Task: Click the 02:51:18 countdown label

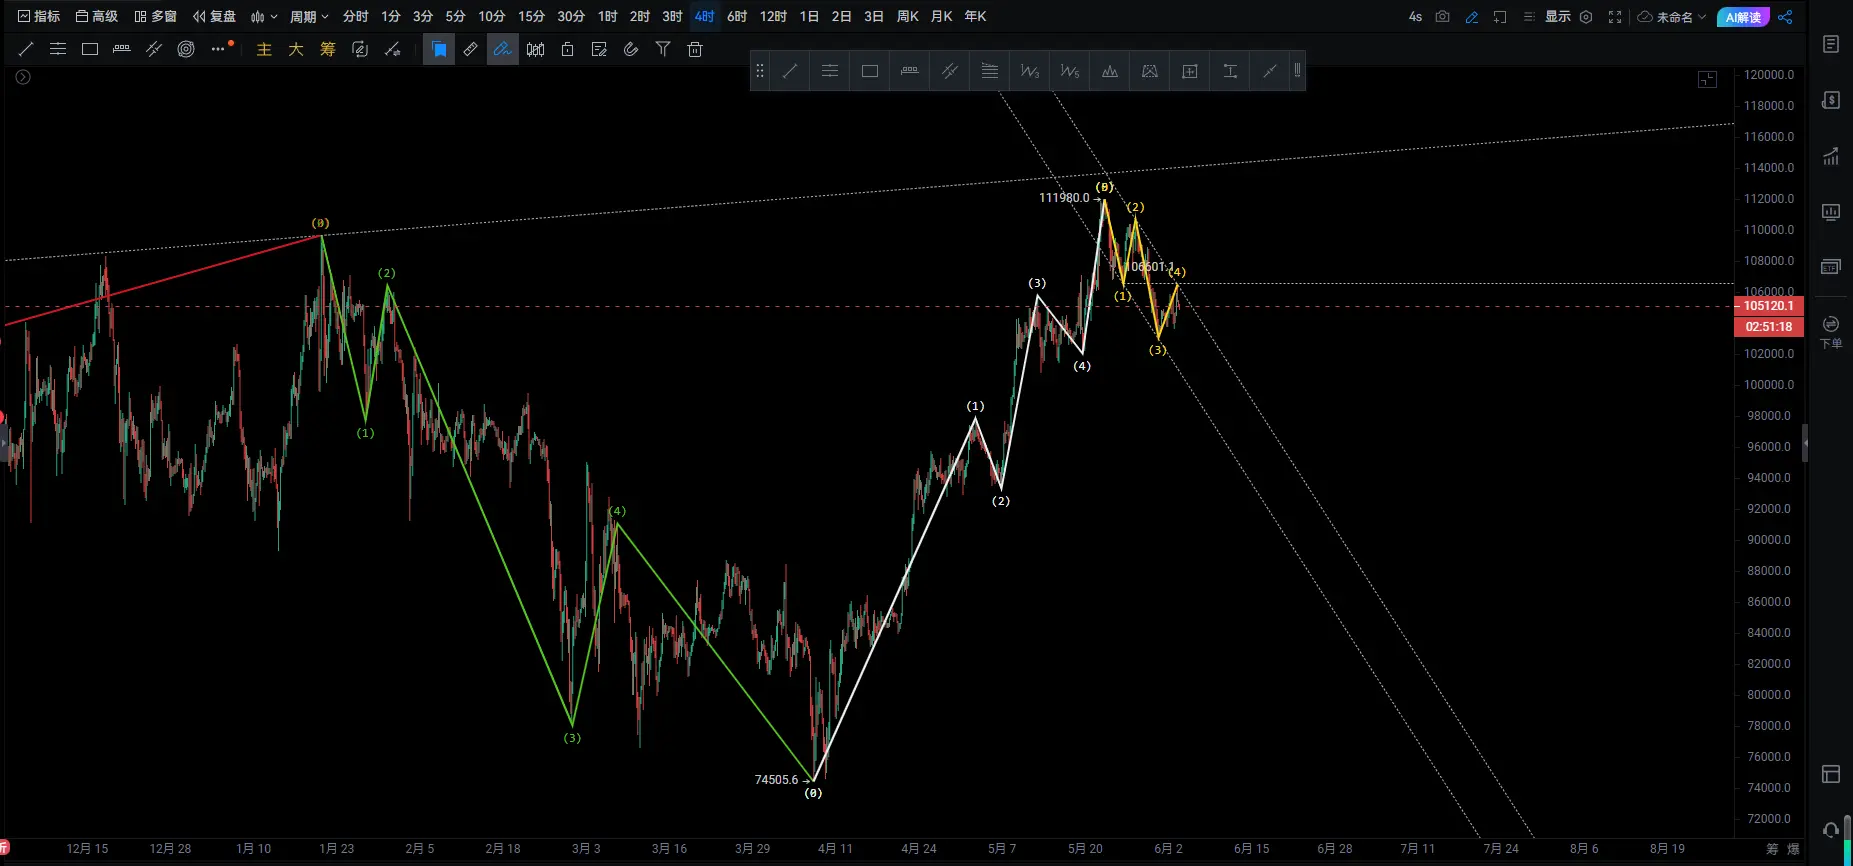Action: pyautogui.click(x=1768, y=327)
